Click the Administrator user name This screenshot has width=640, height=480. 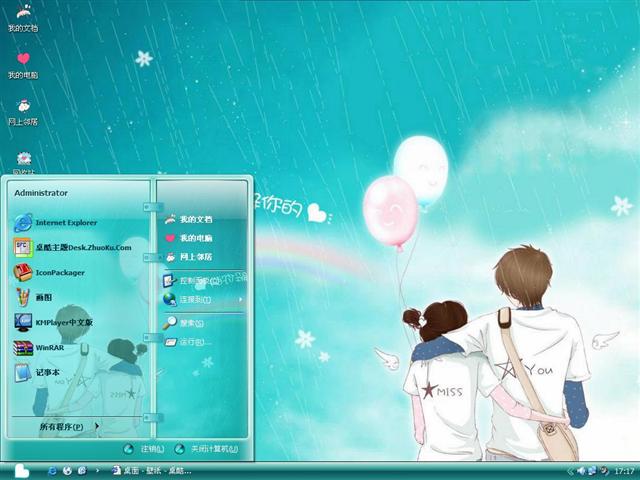coord(41,193)
